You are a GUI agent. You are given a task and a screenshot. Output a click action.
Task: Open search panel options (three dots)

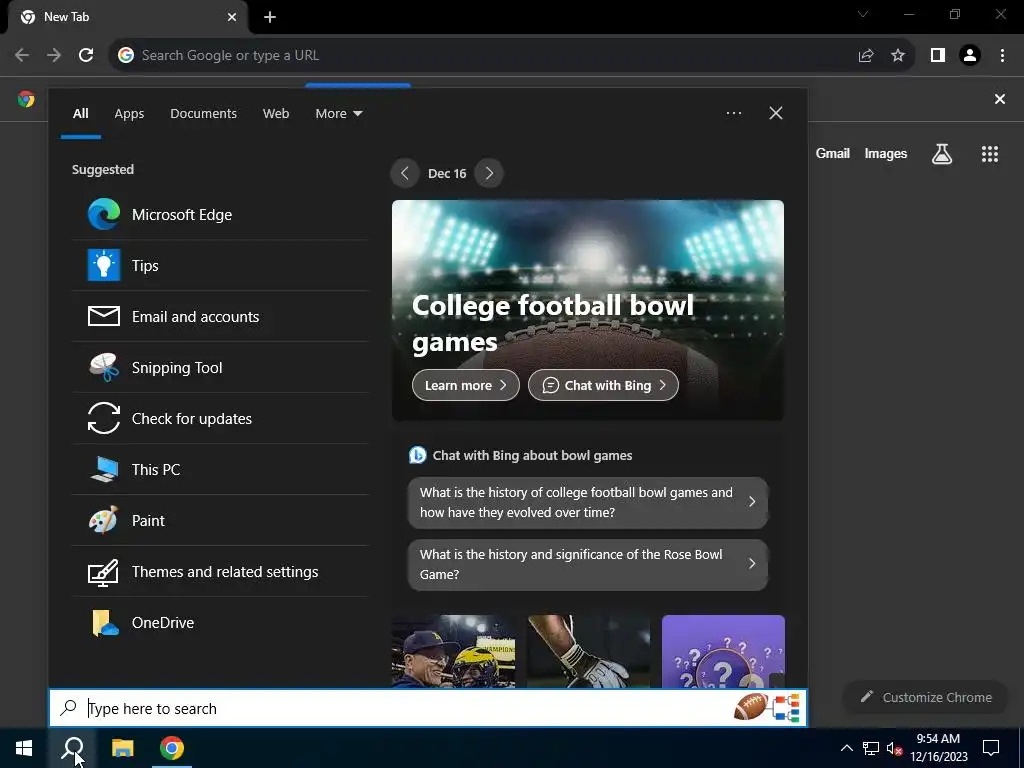click(734, 113)
